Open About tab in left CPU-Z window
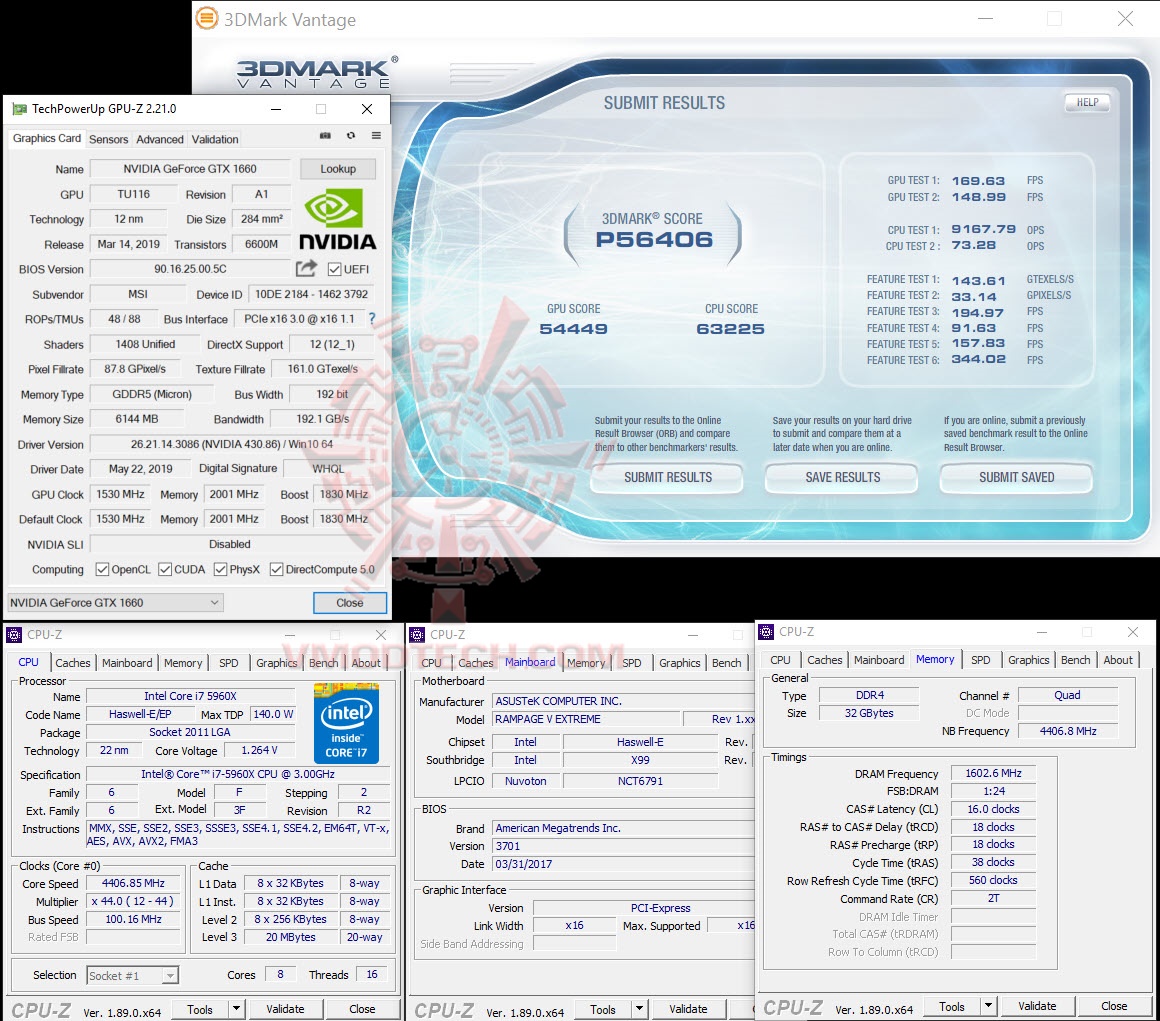Screen dimensions: 1160x1021 tap(366, 663)
